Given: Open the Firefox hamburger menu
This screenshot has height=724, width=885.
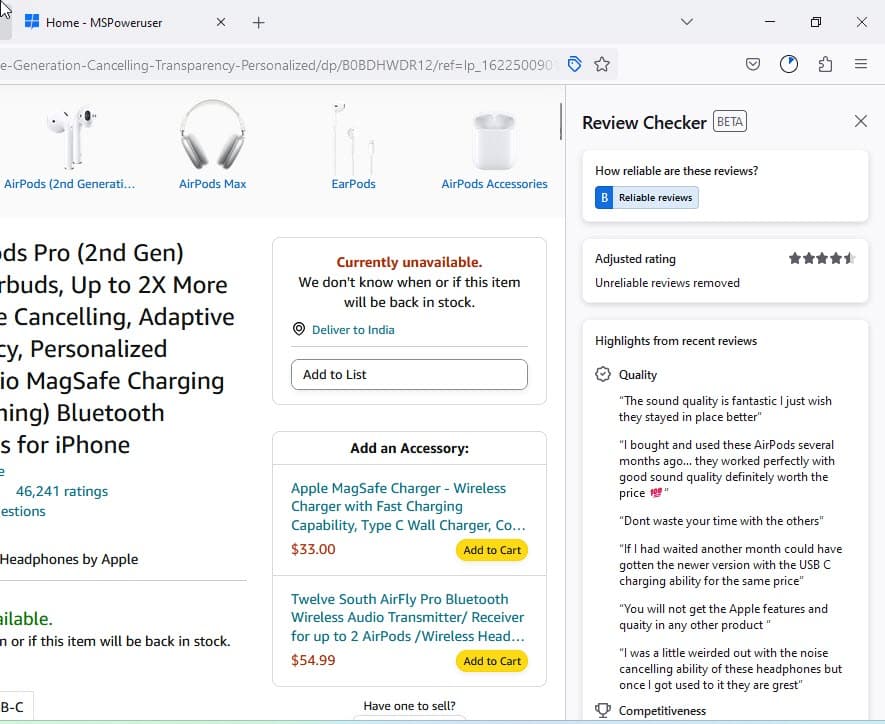Looking at the screenshot, I should pos(860,64).
